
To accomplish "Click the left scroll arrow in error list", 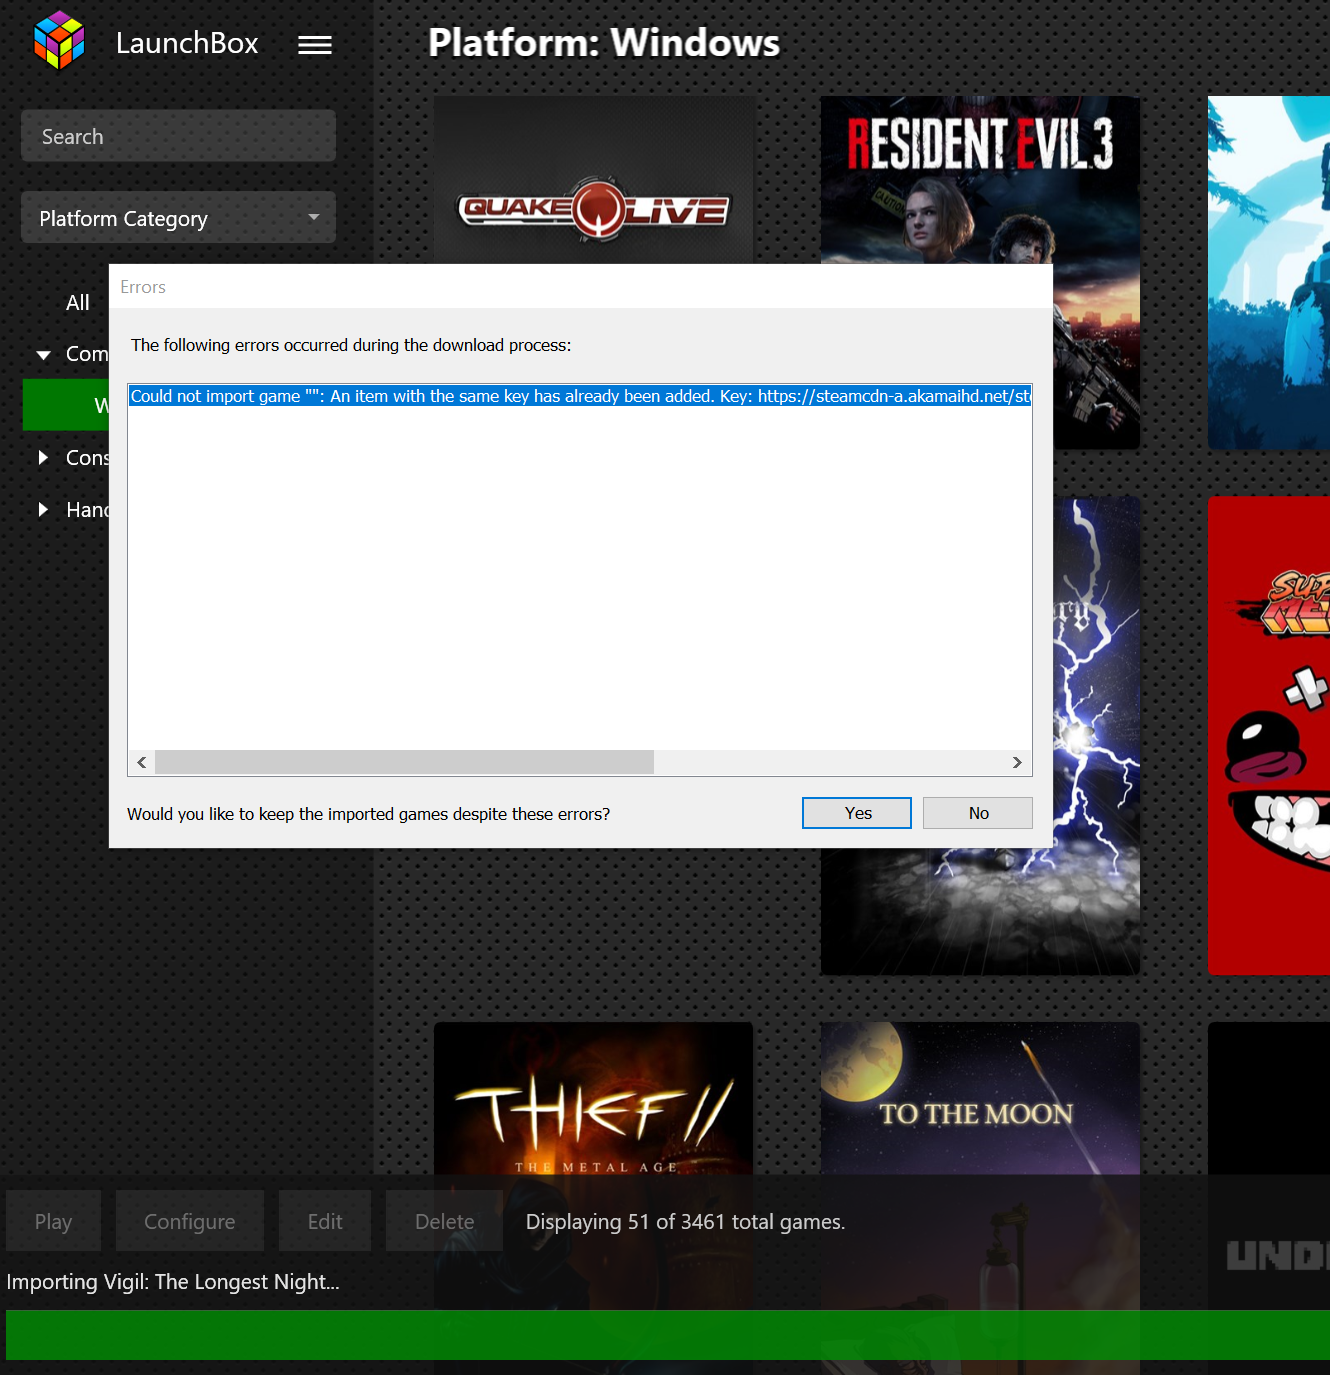I will pos(142,763).
